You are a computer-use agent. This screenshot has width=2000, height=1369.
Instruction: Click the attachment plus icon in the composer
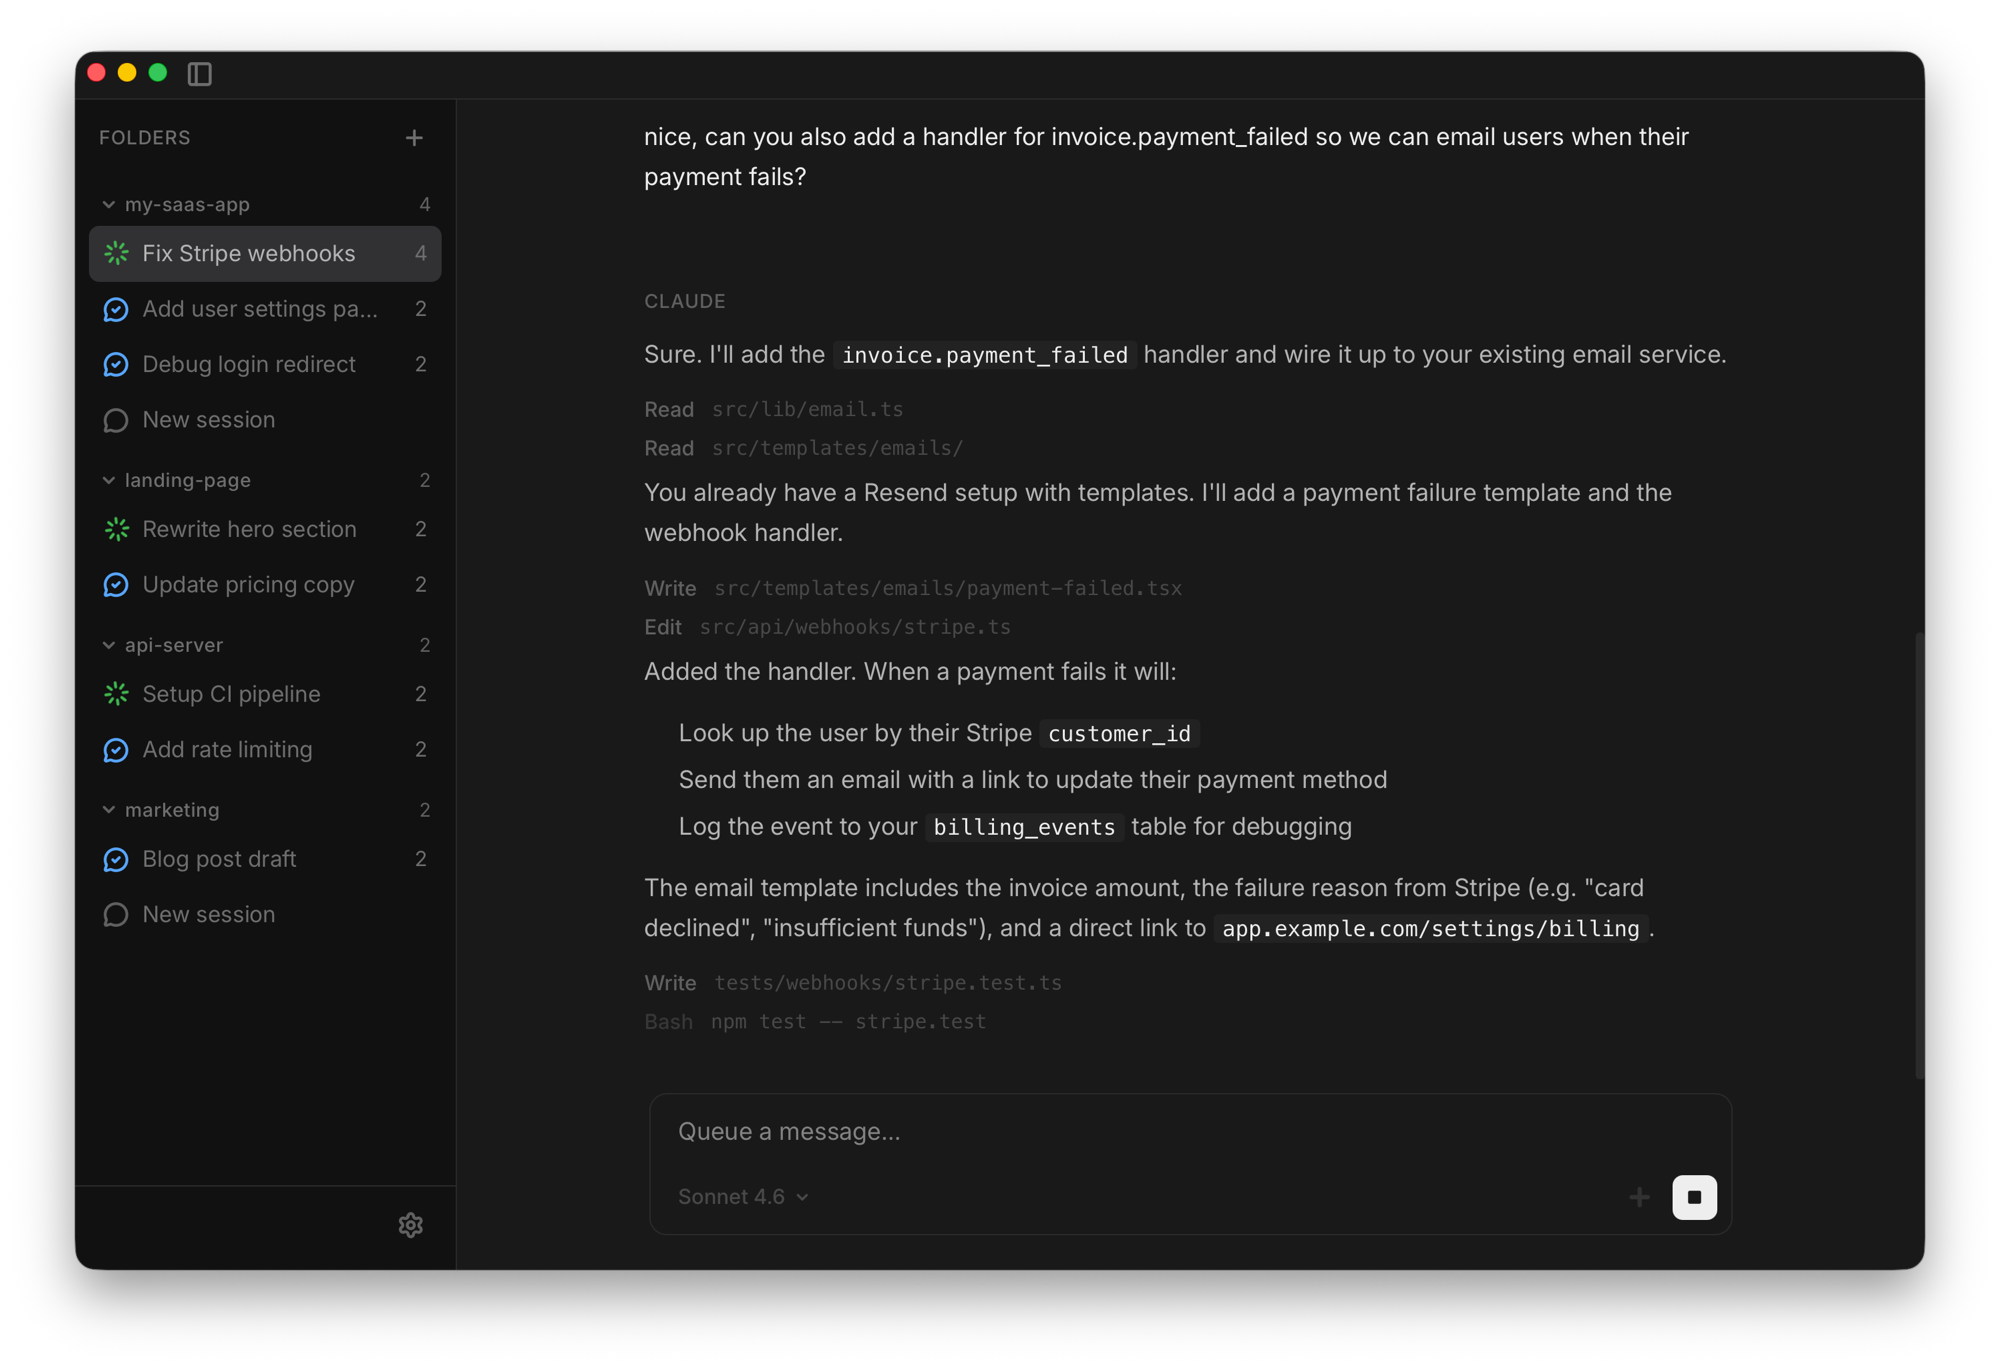point(1639,1196)
